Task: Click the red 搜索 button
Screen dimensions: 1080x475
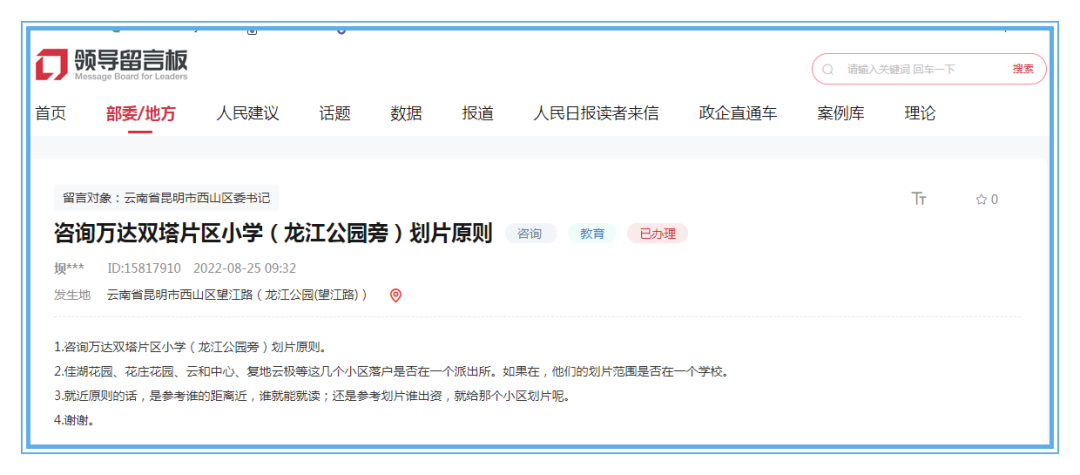Action: (1024, 69)
